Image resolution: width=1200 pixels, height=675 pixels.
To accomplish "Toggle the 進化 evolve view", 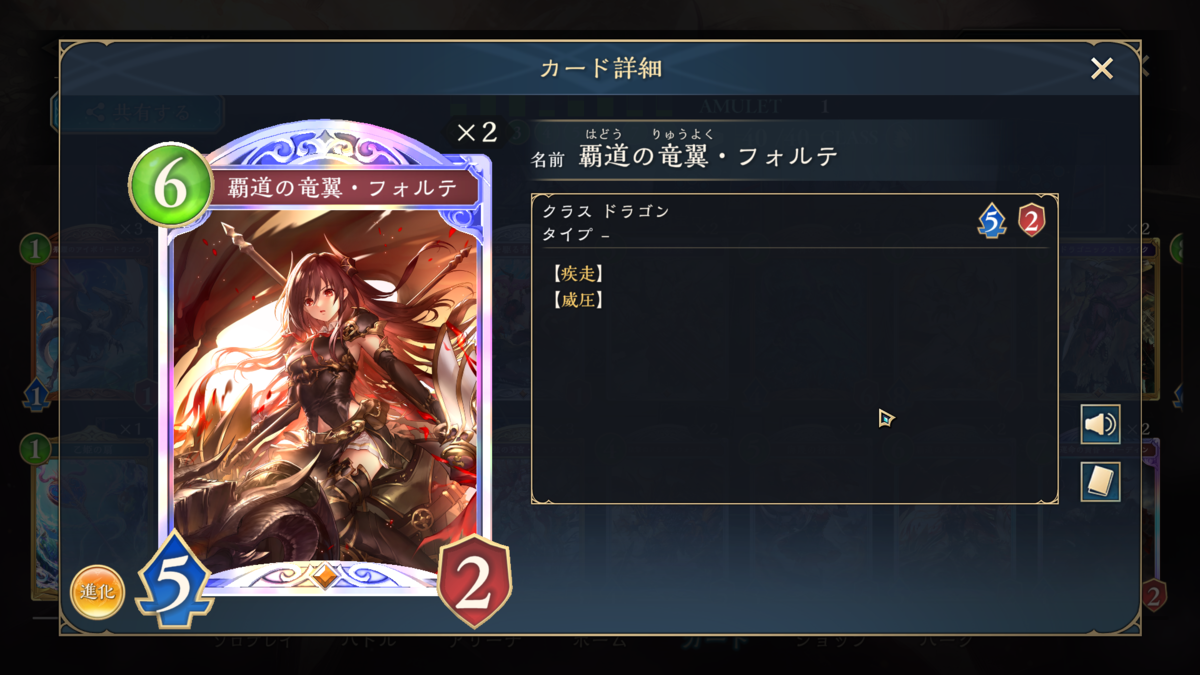I will [x=97, y=591].
